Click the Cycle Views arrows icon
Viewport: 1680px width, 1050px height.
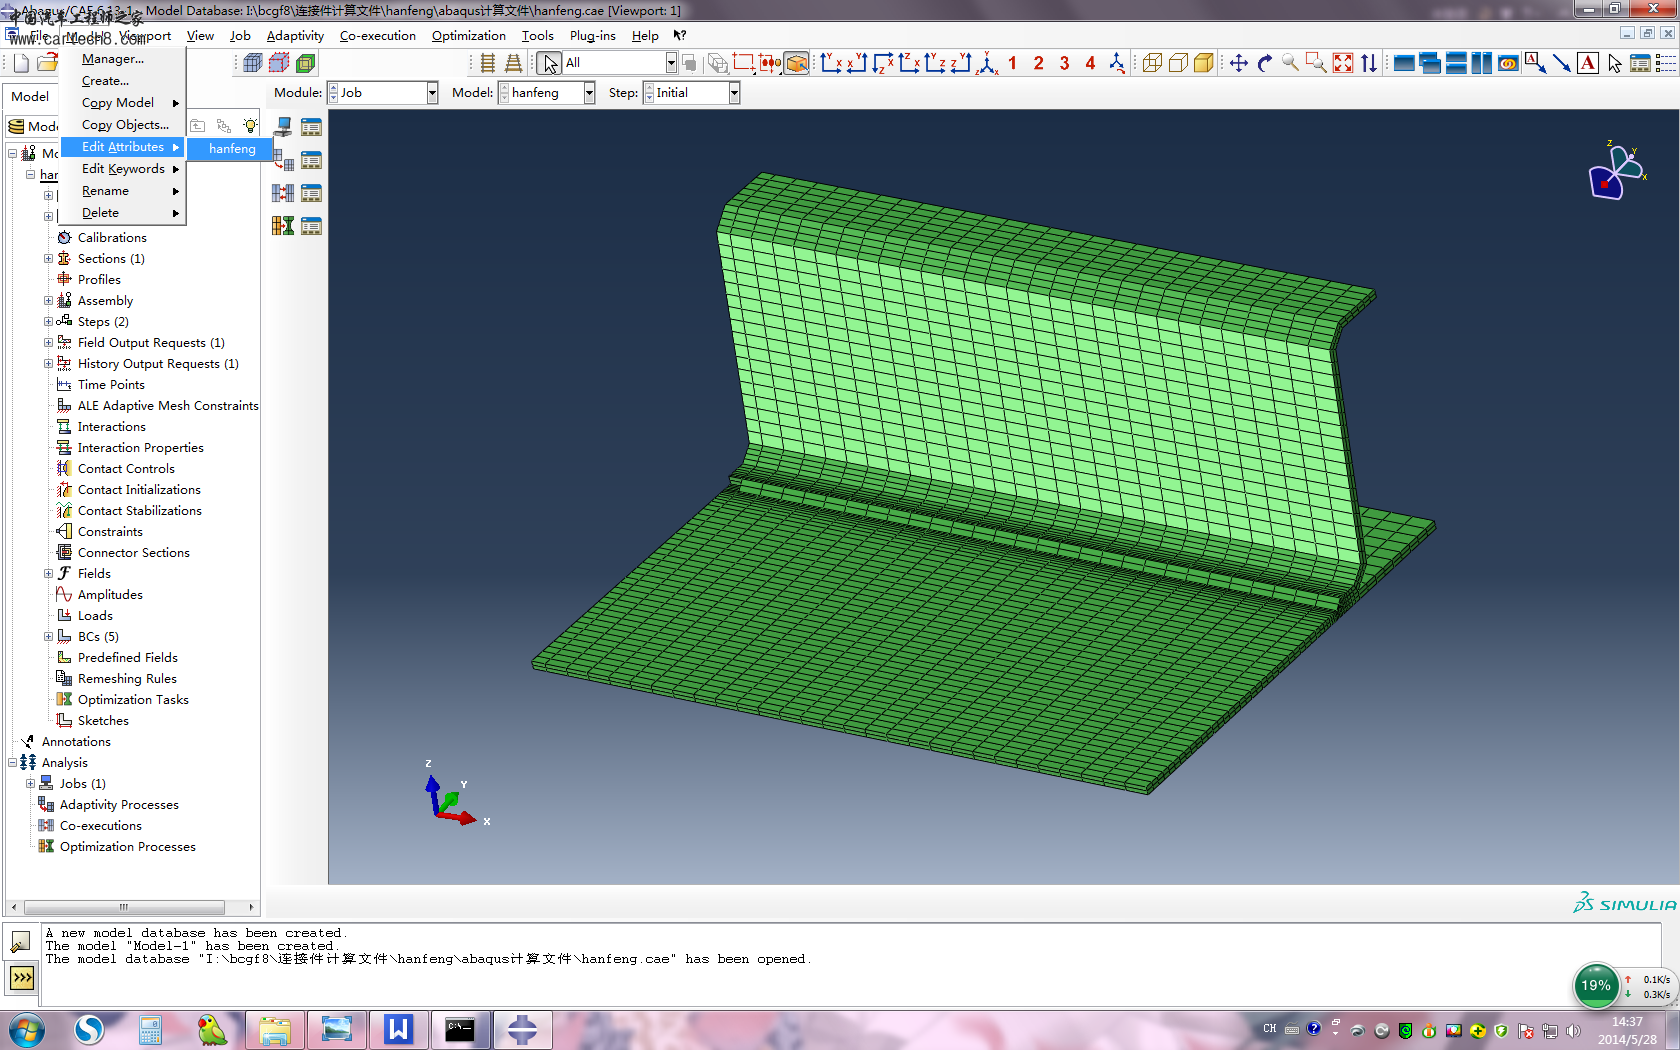pos(1369,63)
